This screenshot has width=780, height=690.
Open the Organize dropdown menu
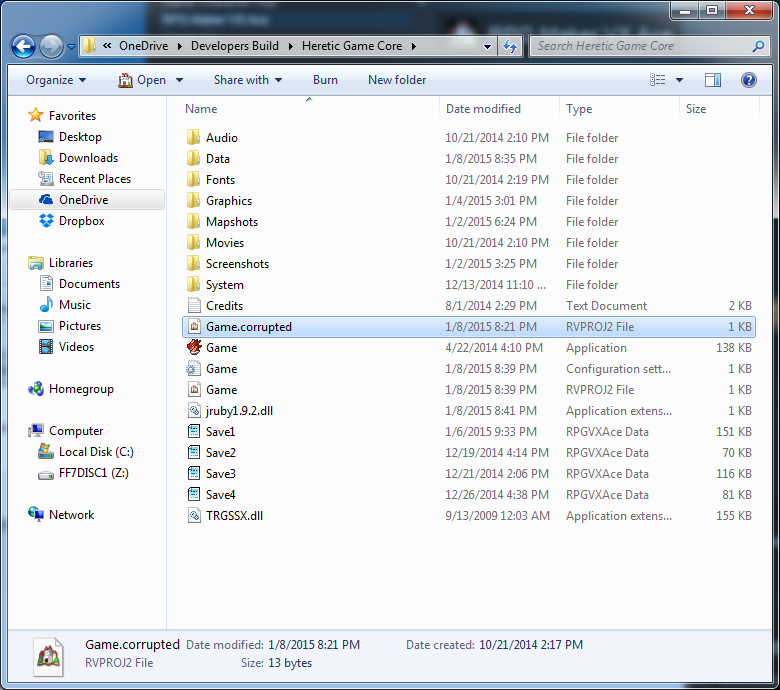point(56,80)
